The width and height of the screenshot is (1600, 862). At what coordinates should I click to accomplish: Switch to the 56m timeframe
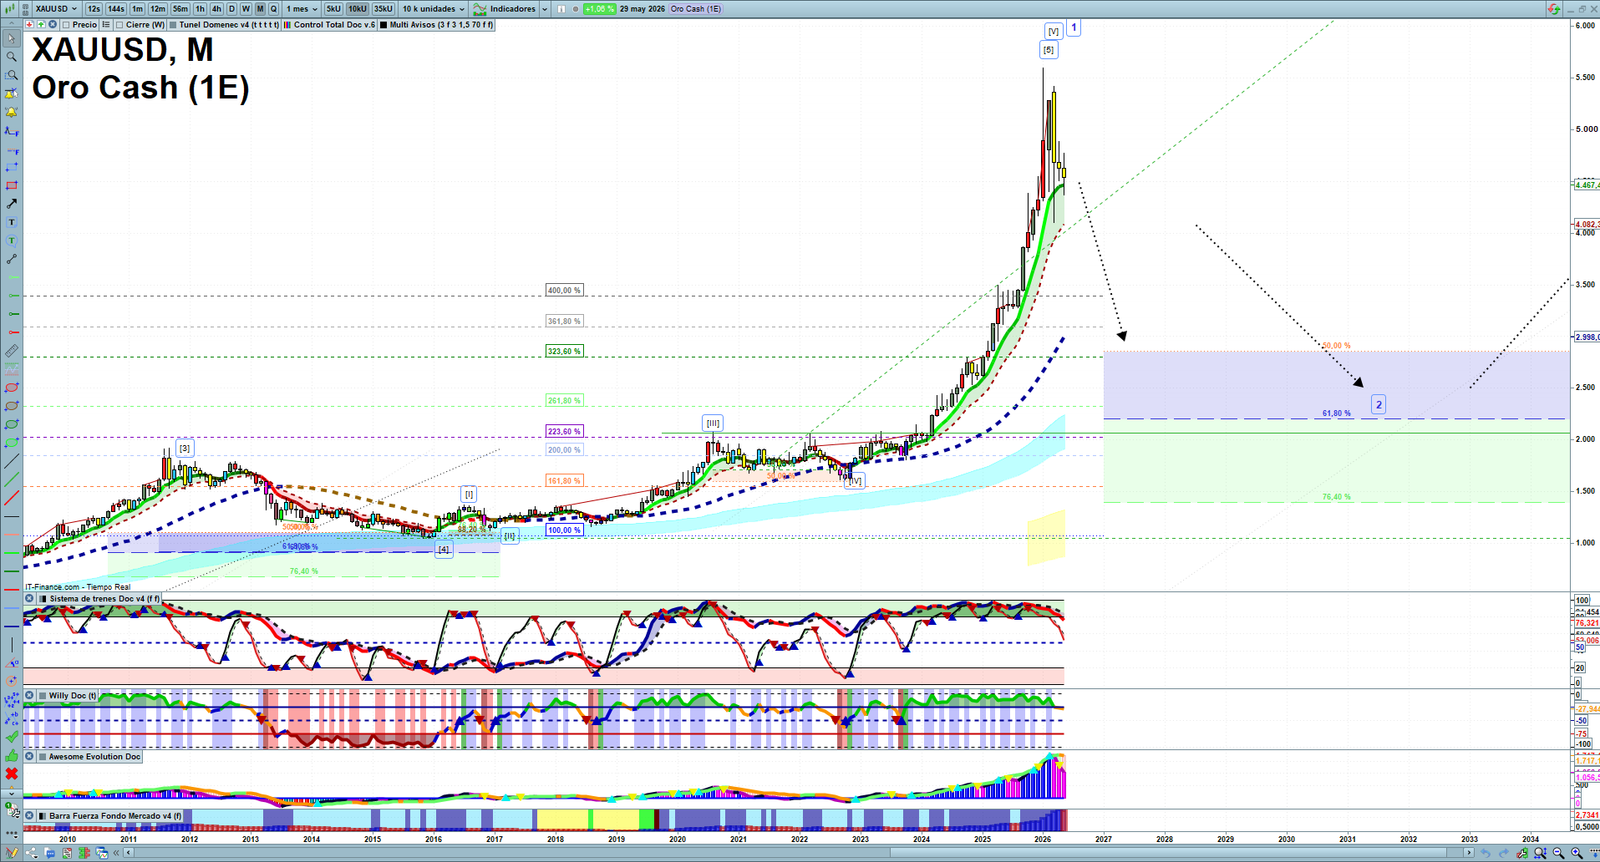180,9
